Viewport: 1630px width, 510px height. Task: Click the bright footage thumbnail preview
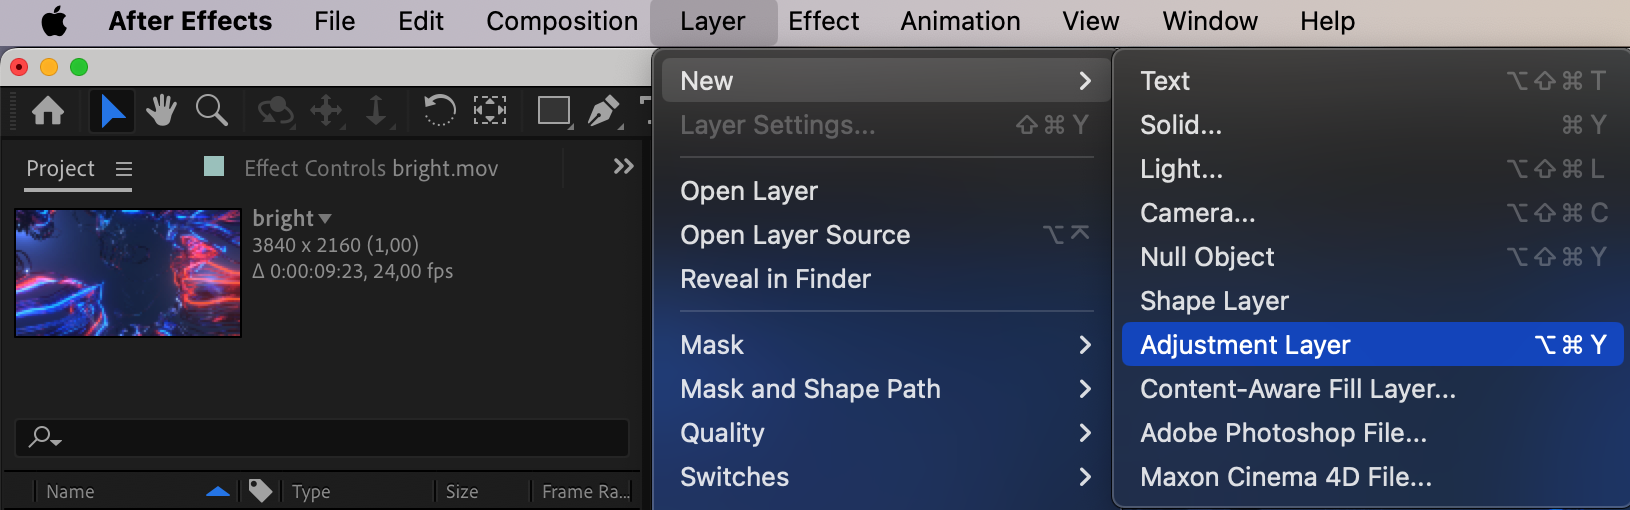(128, 273)
